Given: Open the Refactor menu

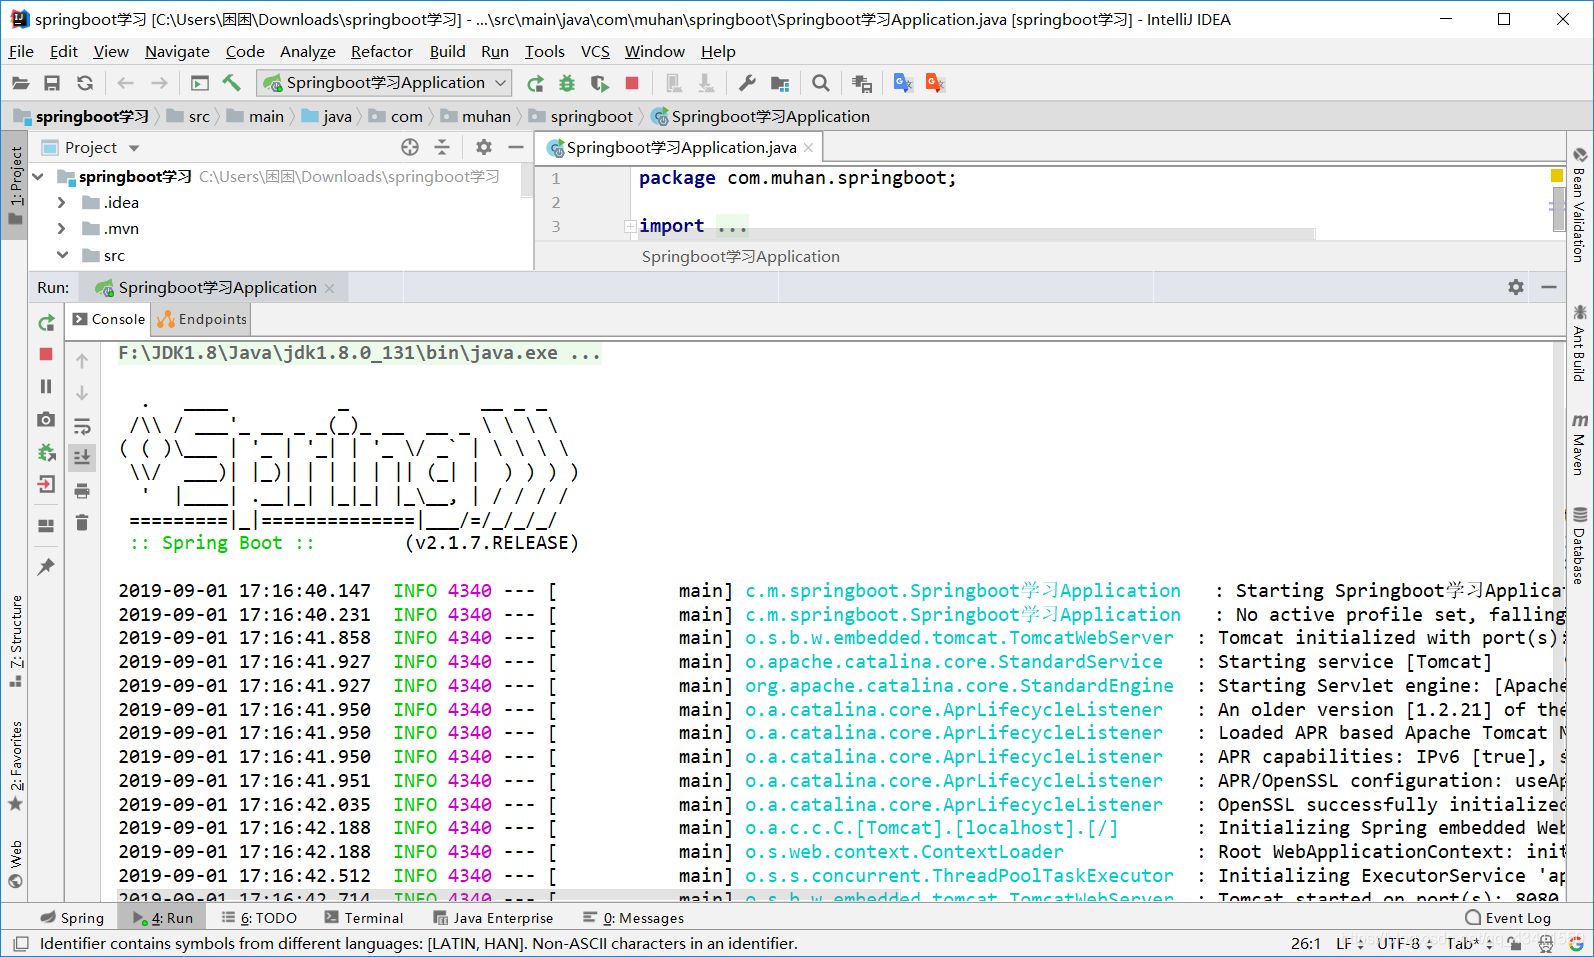Looking at the screenshot, I should 381,51.
